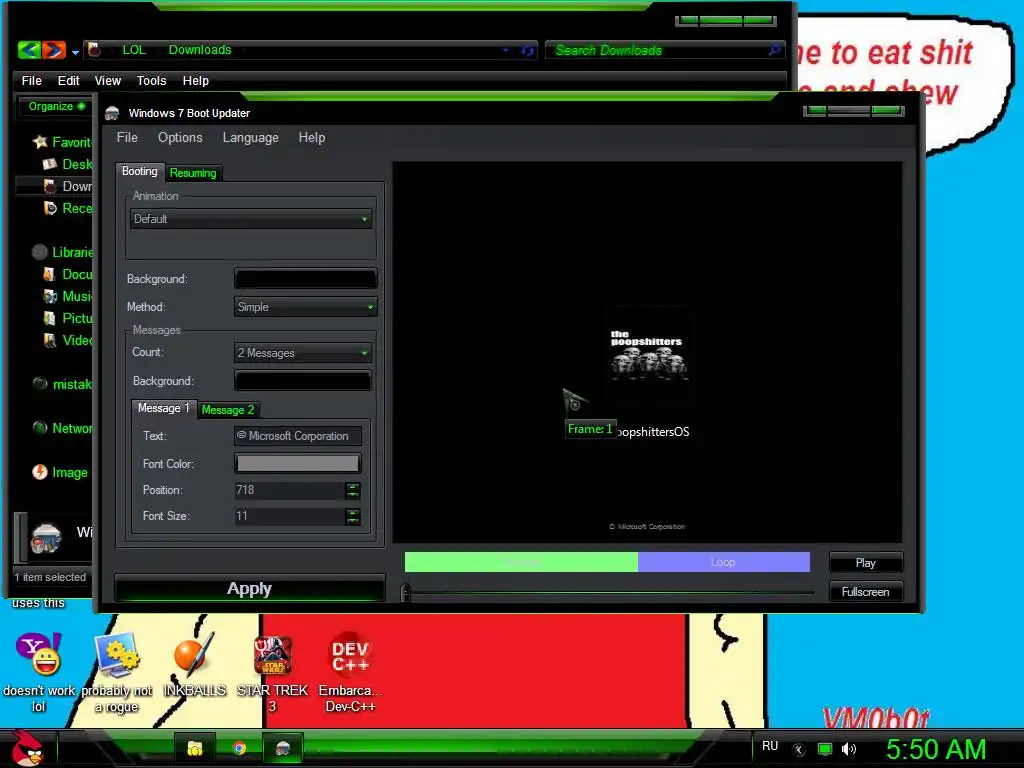Open Language menu in Windows 7 Boot Updater
This screenshot has width=1024, height=768.
click(x=250, y=138)
